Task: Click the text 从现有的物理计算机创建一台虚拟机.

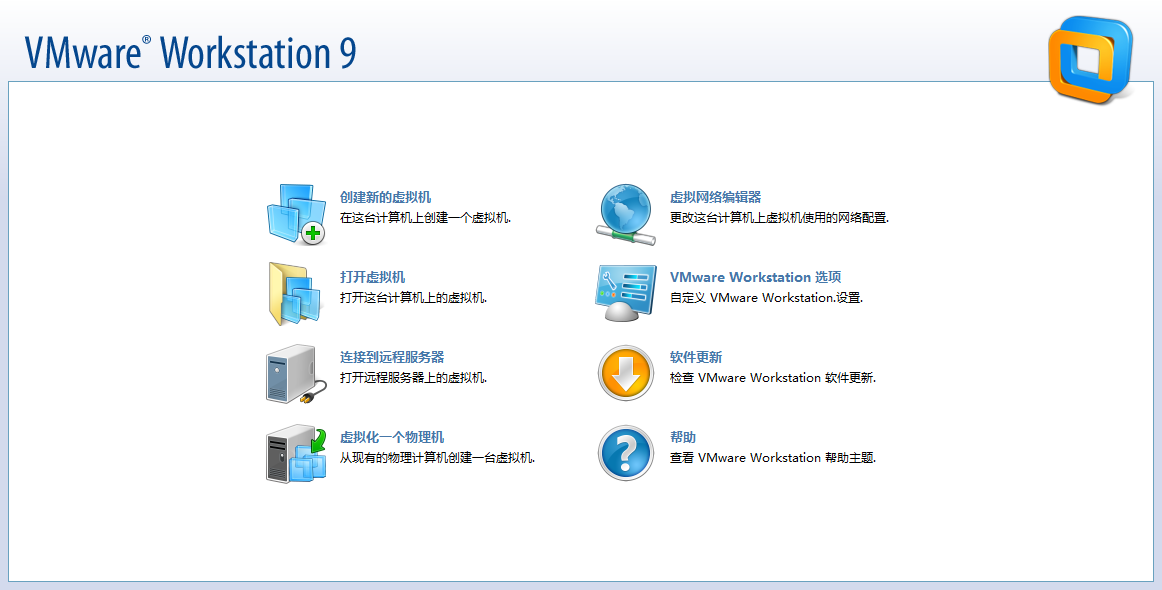Action: [437, 458]
